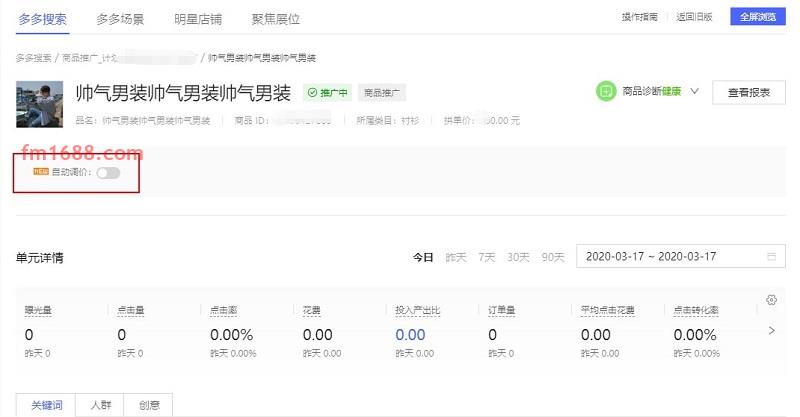Open metrics settings gear icon
Viewport: 800px width, 417px height.
coord(771,300)
